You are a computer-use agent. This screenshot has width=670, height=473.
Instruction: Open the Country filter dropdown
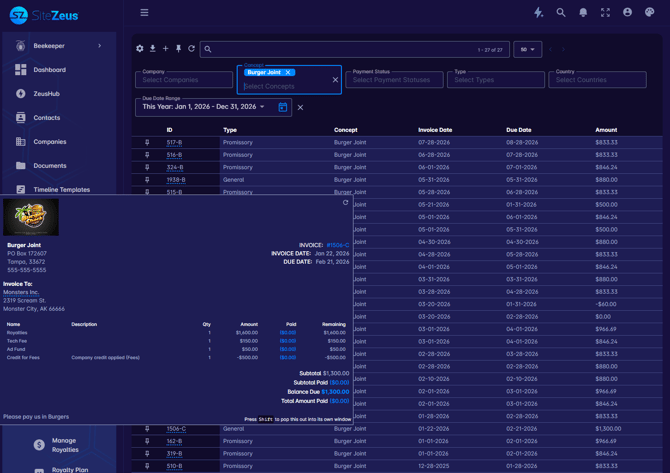click(597, 79)
